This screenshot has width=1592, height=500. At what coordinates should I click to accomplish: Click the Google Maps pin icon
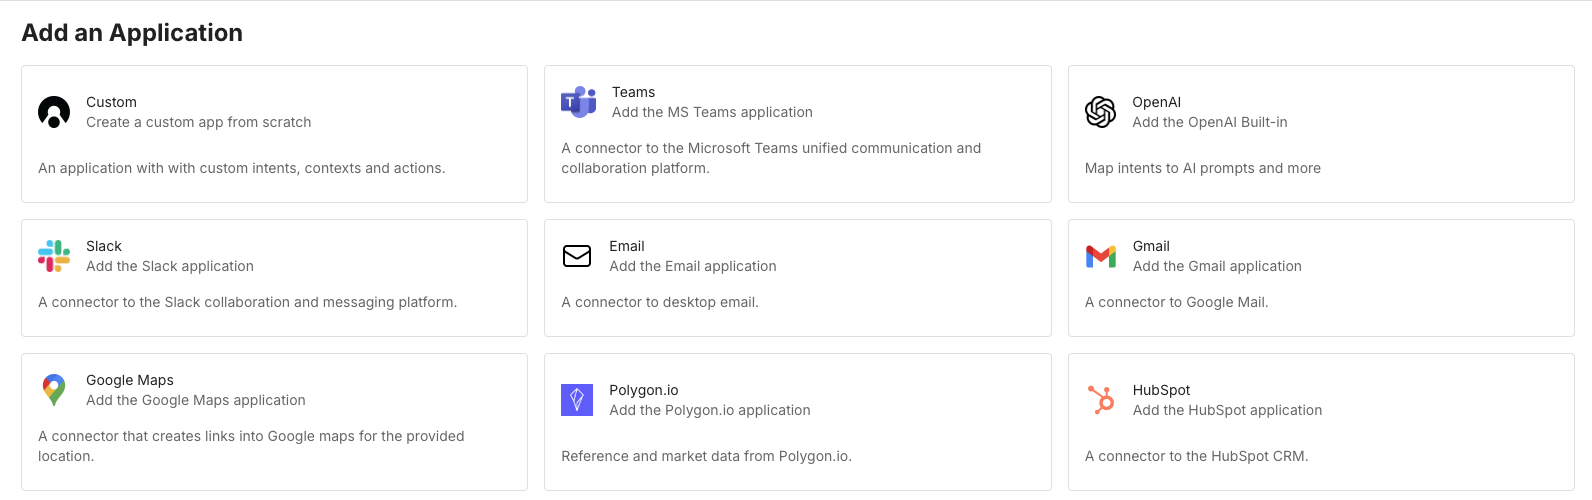(x=54, y=390)
